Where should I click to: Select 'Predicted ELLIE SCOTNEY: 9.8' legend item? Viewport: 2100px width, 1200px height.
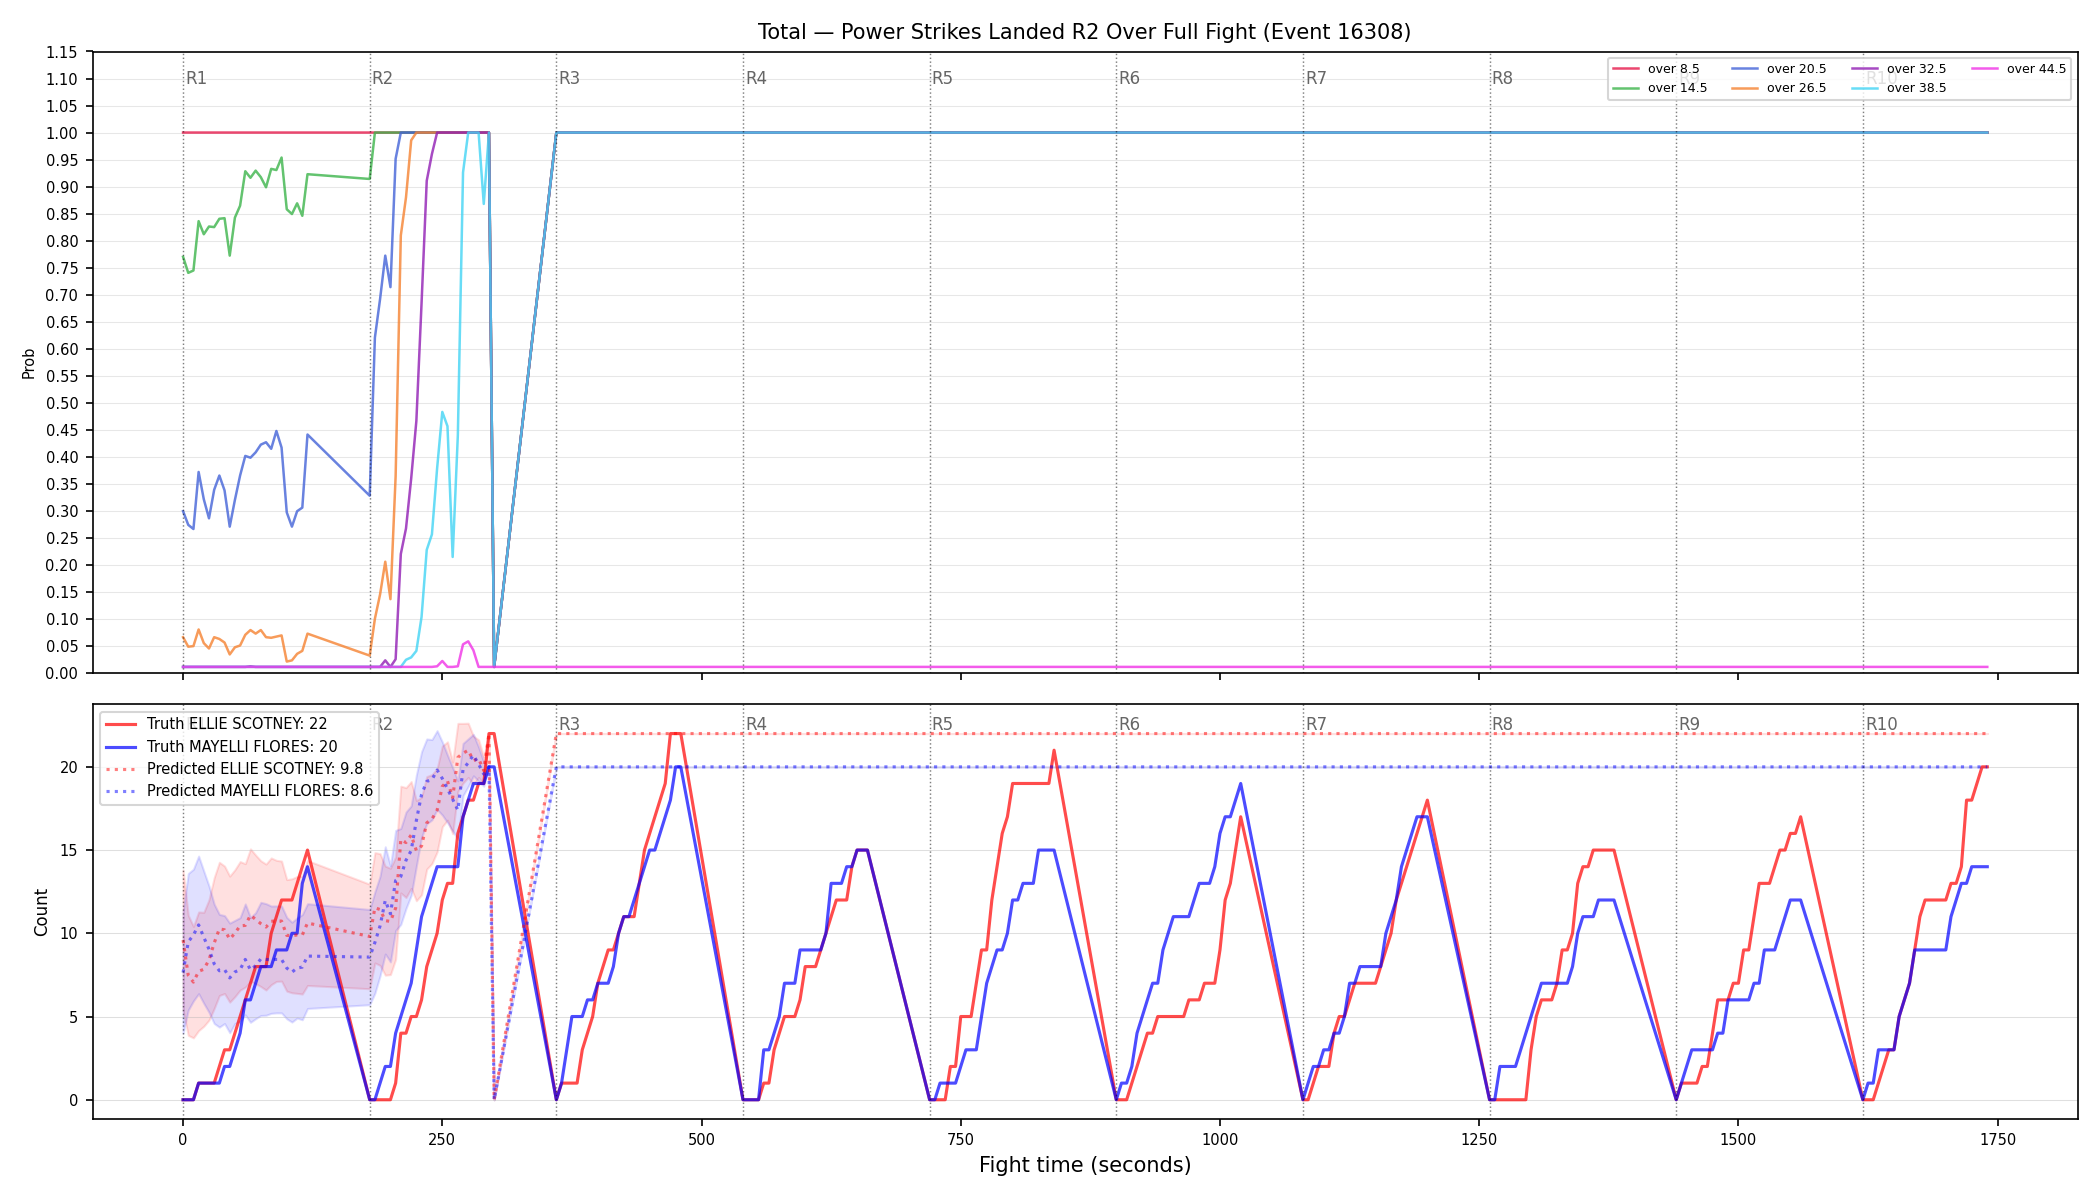pyautogui.click(x=234, y=769)
